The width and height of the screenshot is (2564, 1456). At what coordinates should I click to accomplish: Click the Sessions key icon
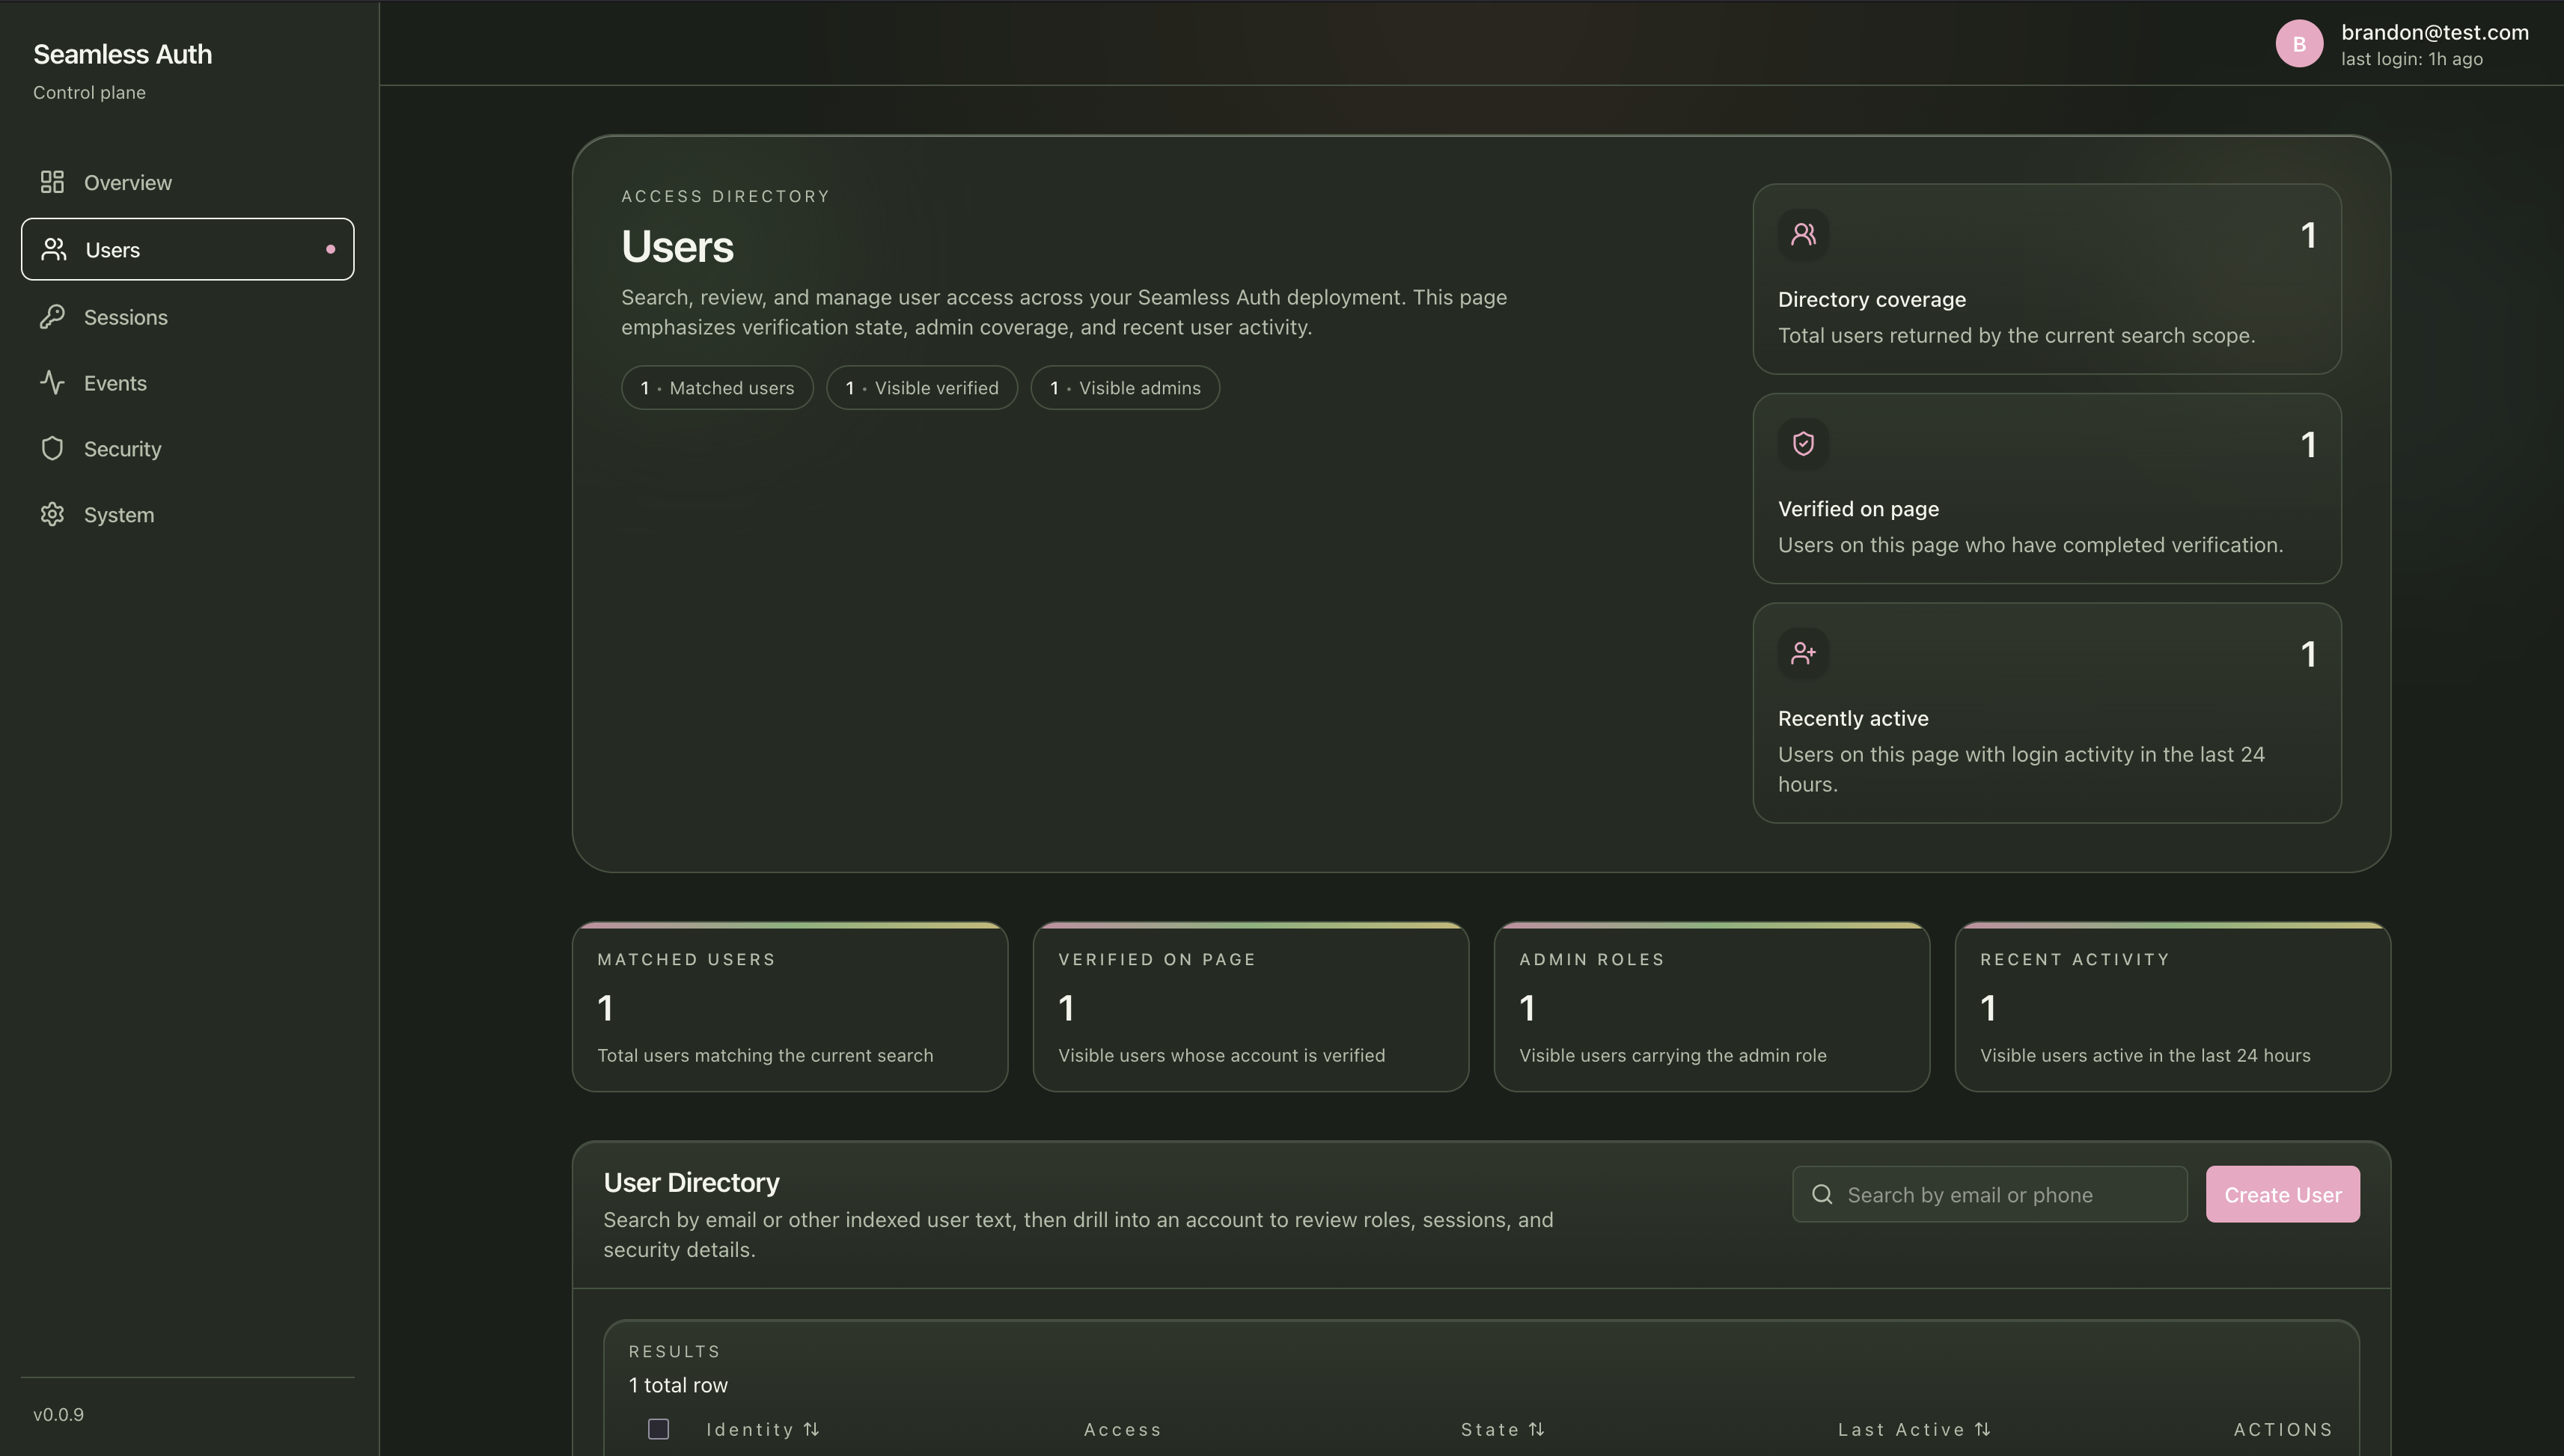52,316
